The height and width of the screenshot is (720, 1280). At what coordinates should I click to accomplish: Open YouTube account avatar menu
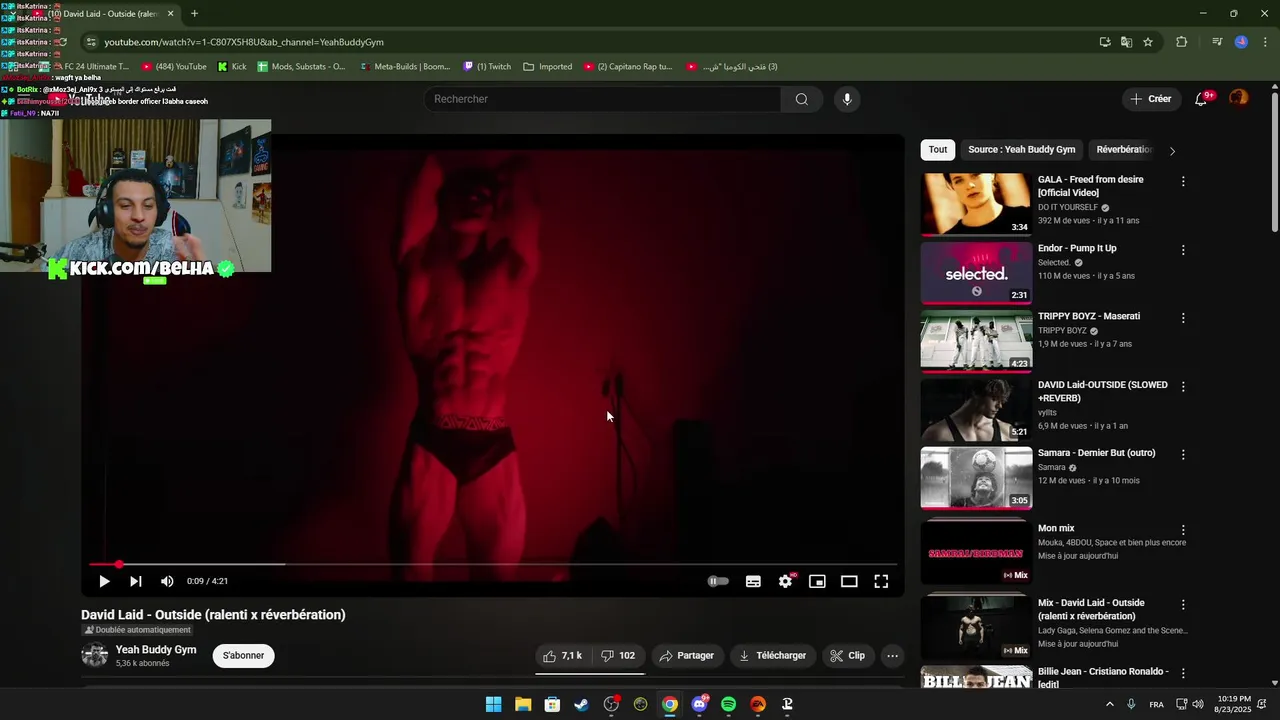(1239, 98)
